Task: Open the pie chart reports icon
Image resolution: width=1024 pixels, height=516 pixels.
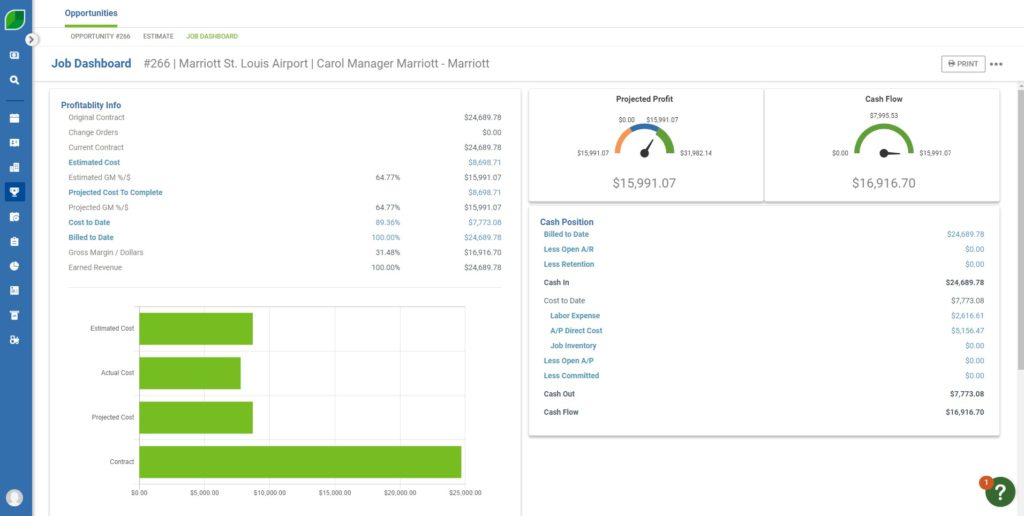Action: pos(15,266)
